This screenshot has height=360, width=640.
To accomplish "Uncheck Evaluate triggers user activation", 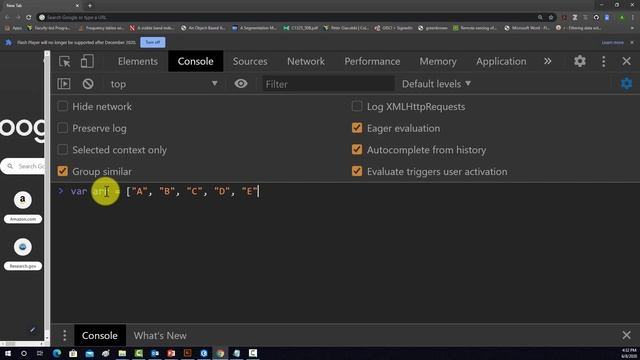I will coord(357,171).
